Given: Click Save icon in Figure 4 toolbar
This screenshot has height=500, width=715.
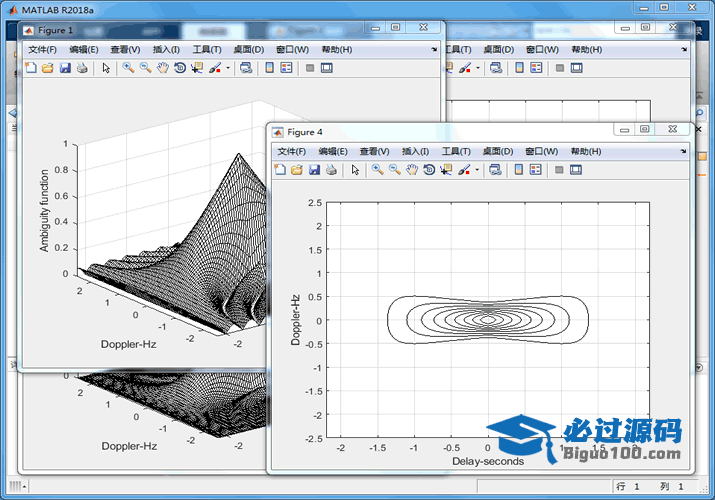Looking at the screenshot, I should (314, 170).
